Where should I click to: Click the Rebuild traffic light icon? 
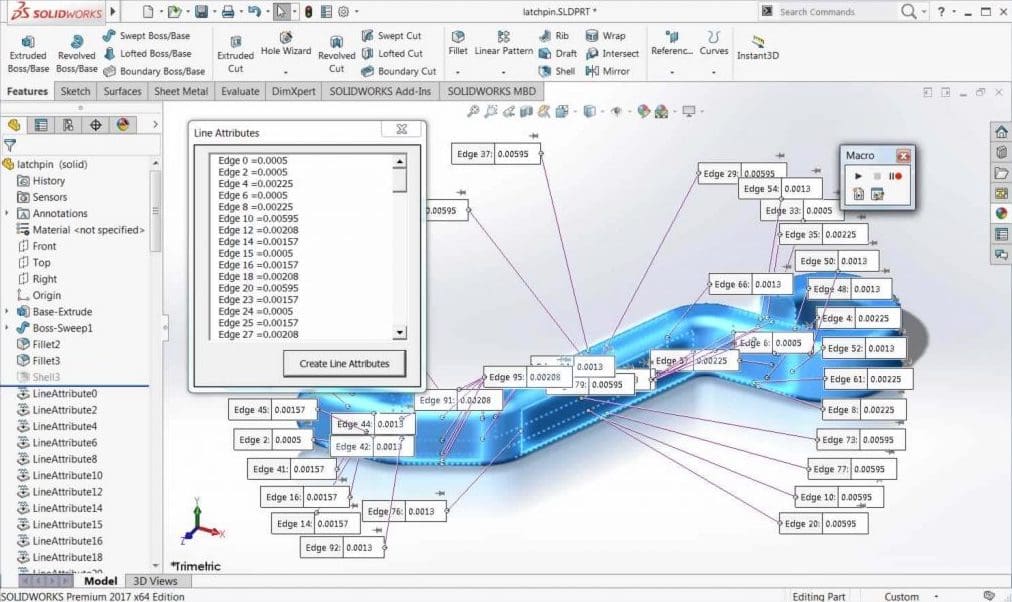click(x=308, y=12)
